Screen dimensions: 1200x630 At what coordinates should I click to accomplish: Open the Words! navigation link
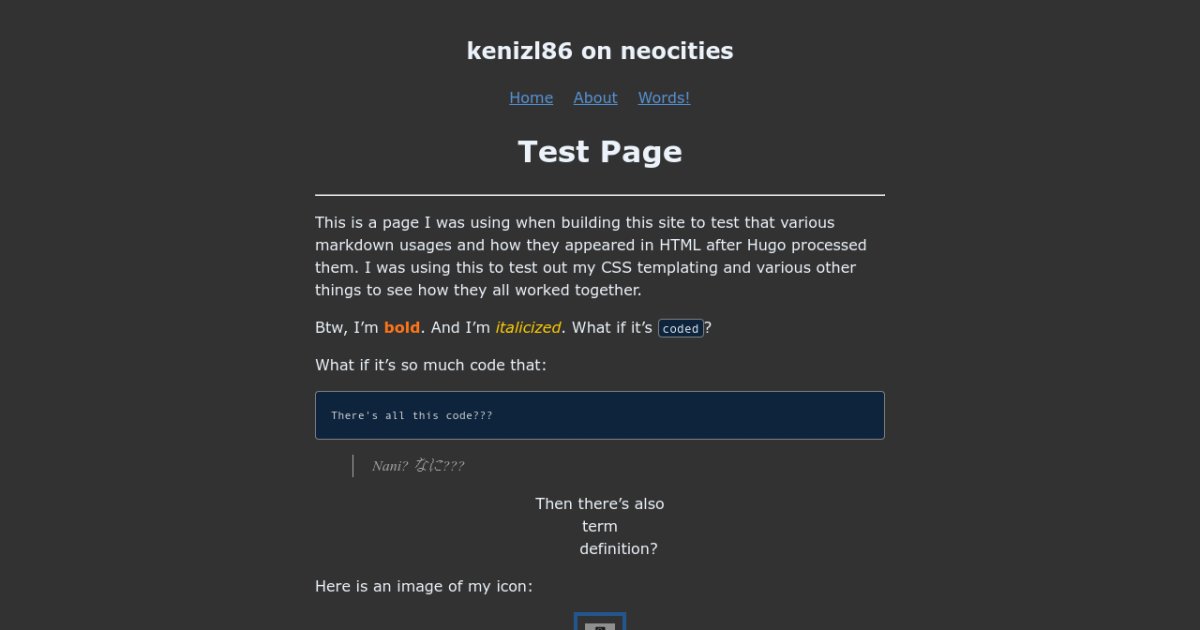(664, 98)
